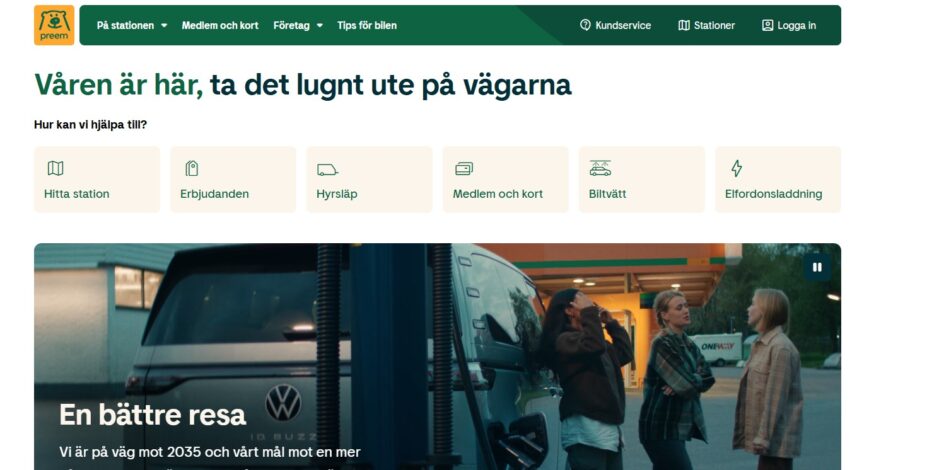The height and width of the screenshot is (470, 927).
Task: Expand the På stationen dropdown menu
Action: [132, 25]
